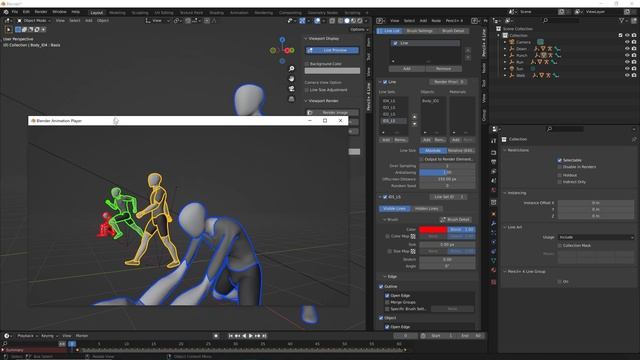Image resolution: width=640 pixels, height=360 pixels.
Task: Collapse the Restrictions panel
Action: [x=505, y=150]
